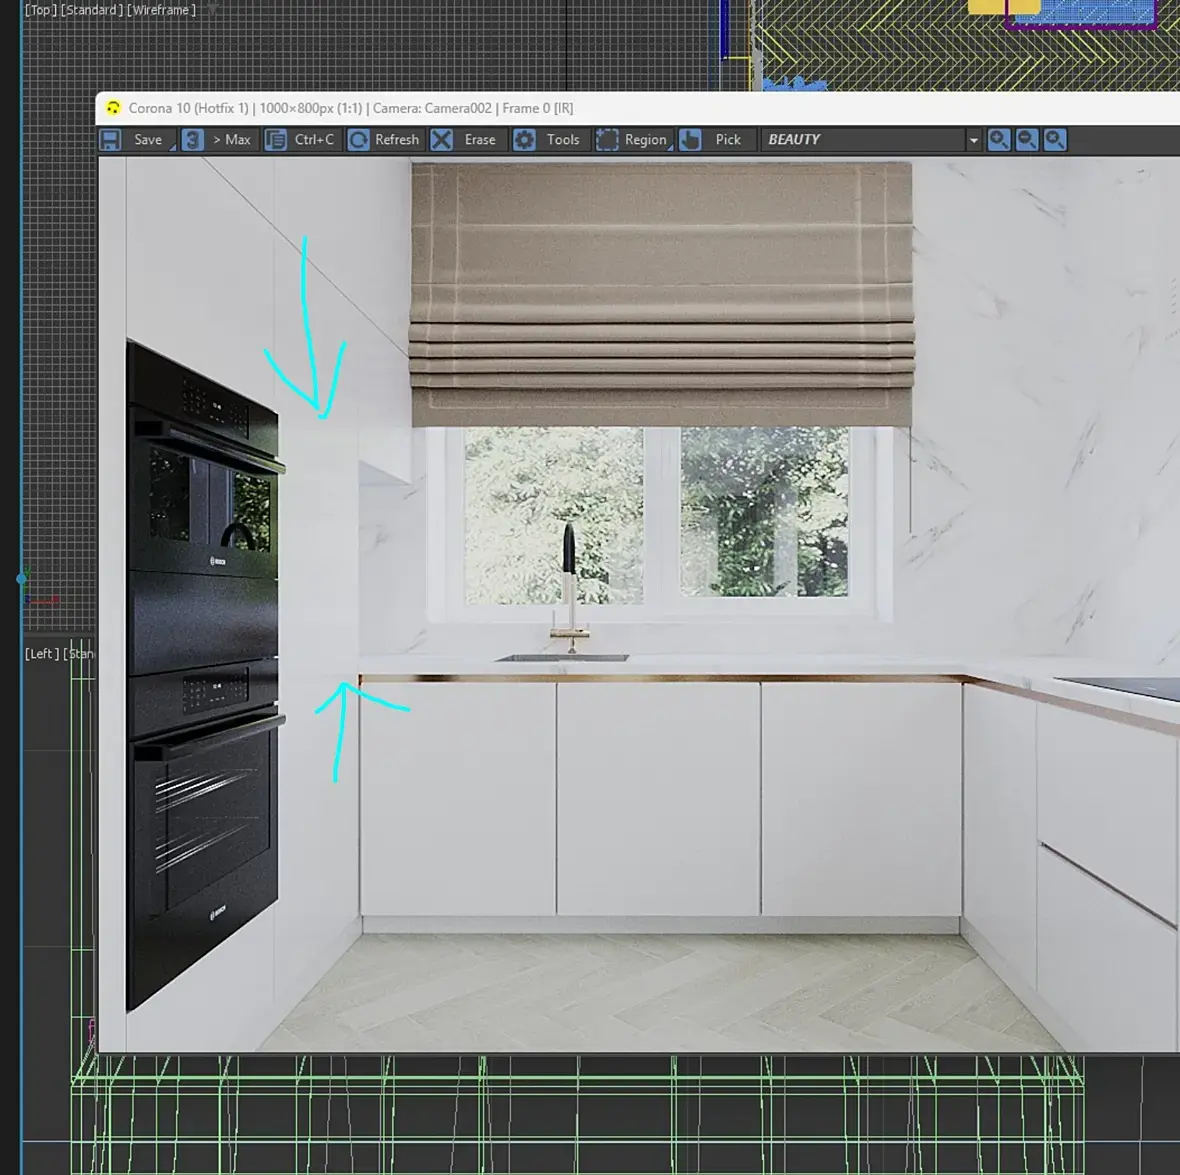
Task: Activate the Region dashed-rectangle icon
Action: [607, 140]
